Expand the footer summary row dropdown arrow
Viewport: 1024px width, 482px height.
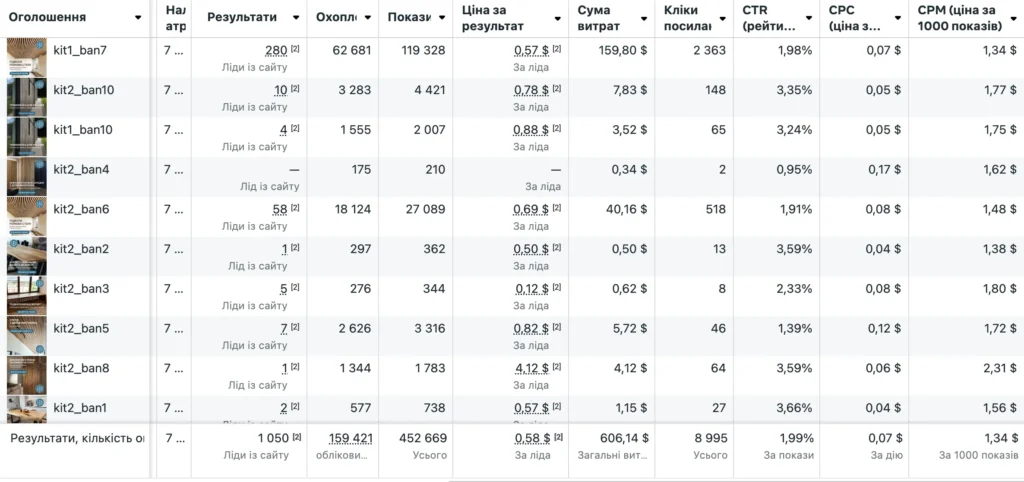[137, 438]
